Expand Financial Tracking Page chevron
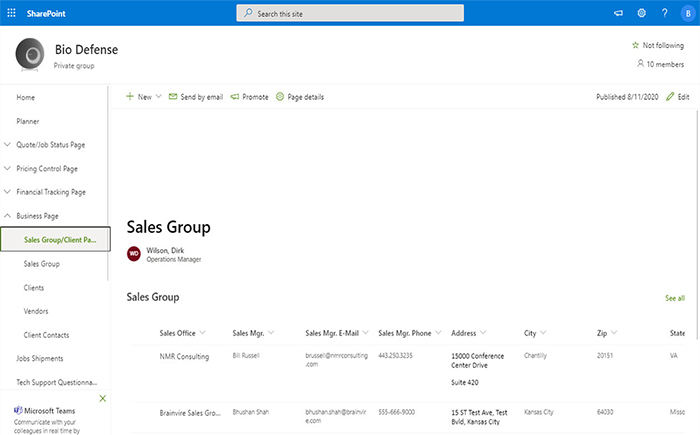Screen dimensions: 700x435 pos(7,192)
